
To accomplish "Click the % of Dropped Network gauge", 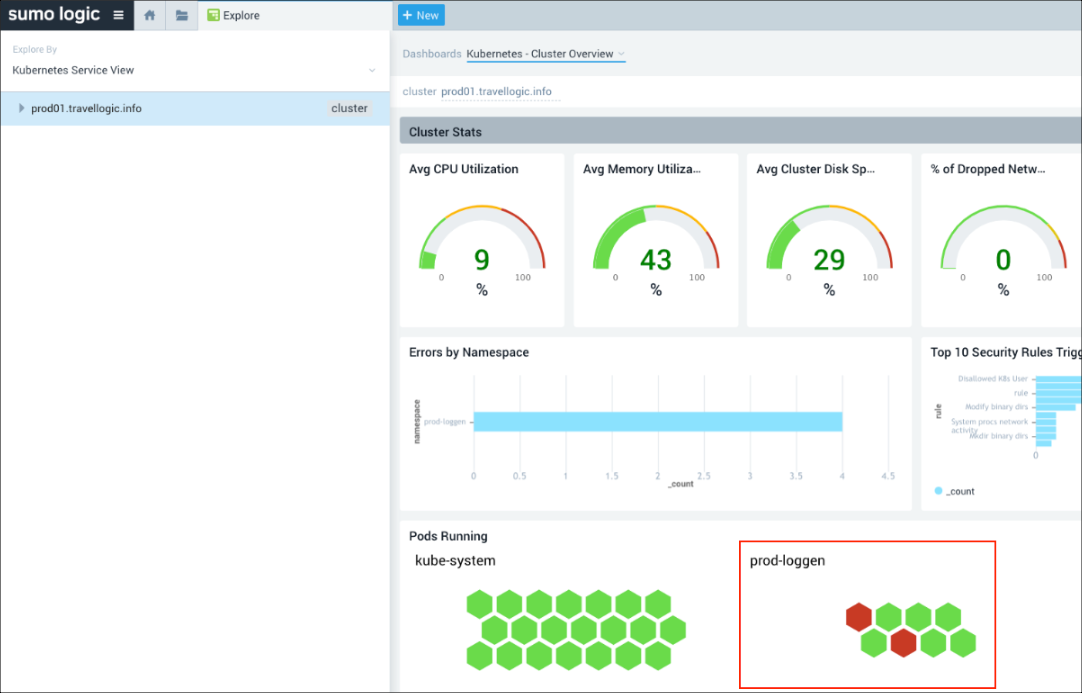I will [x=1002, y=245].
